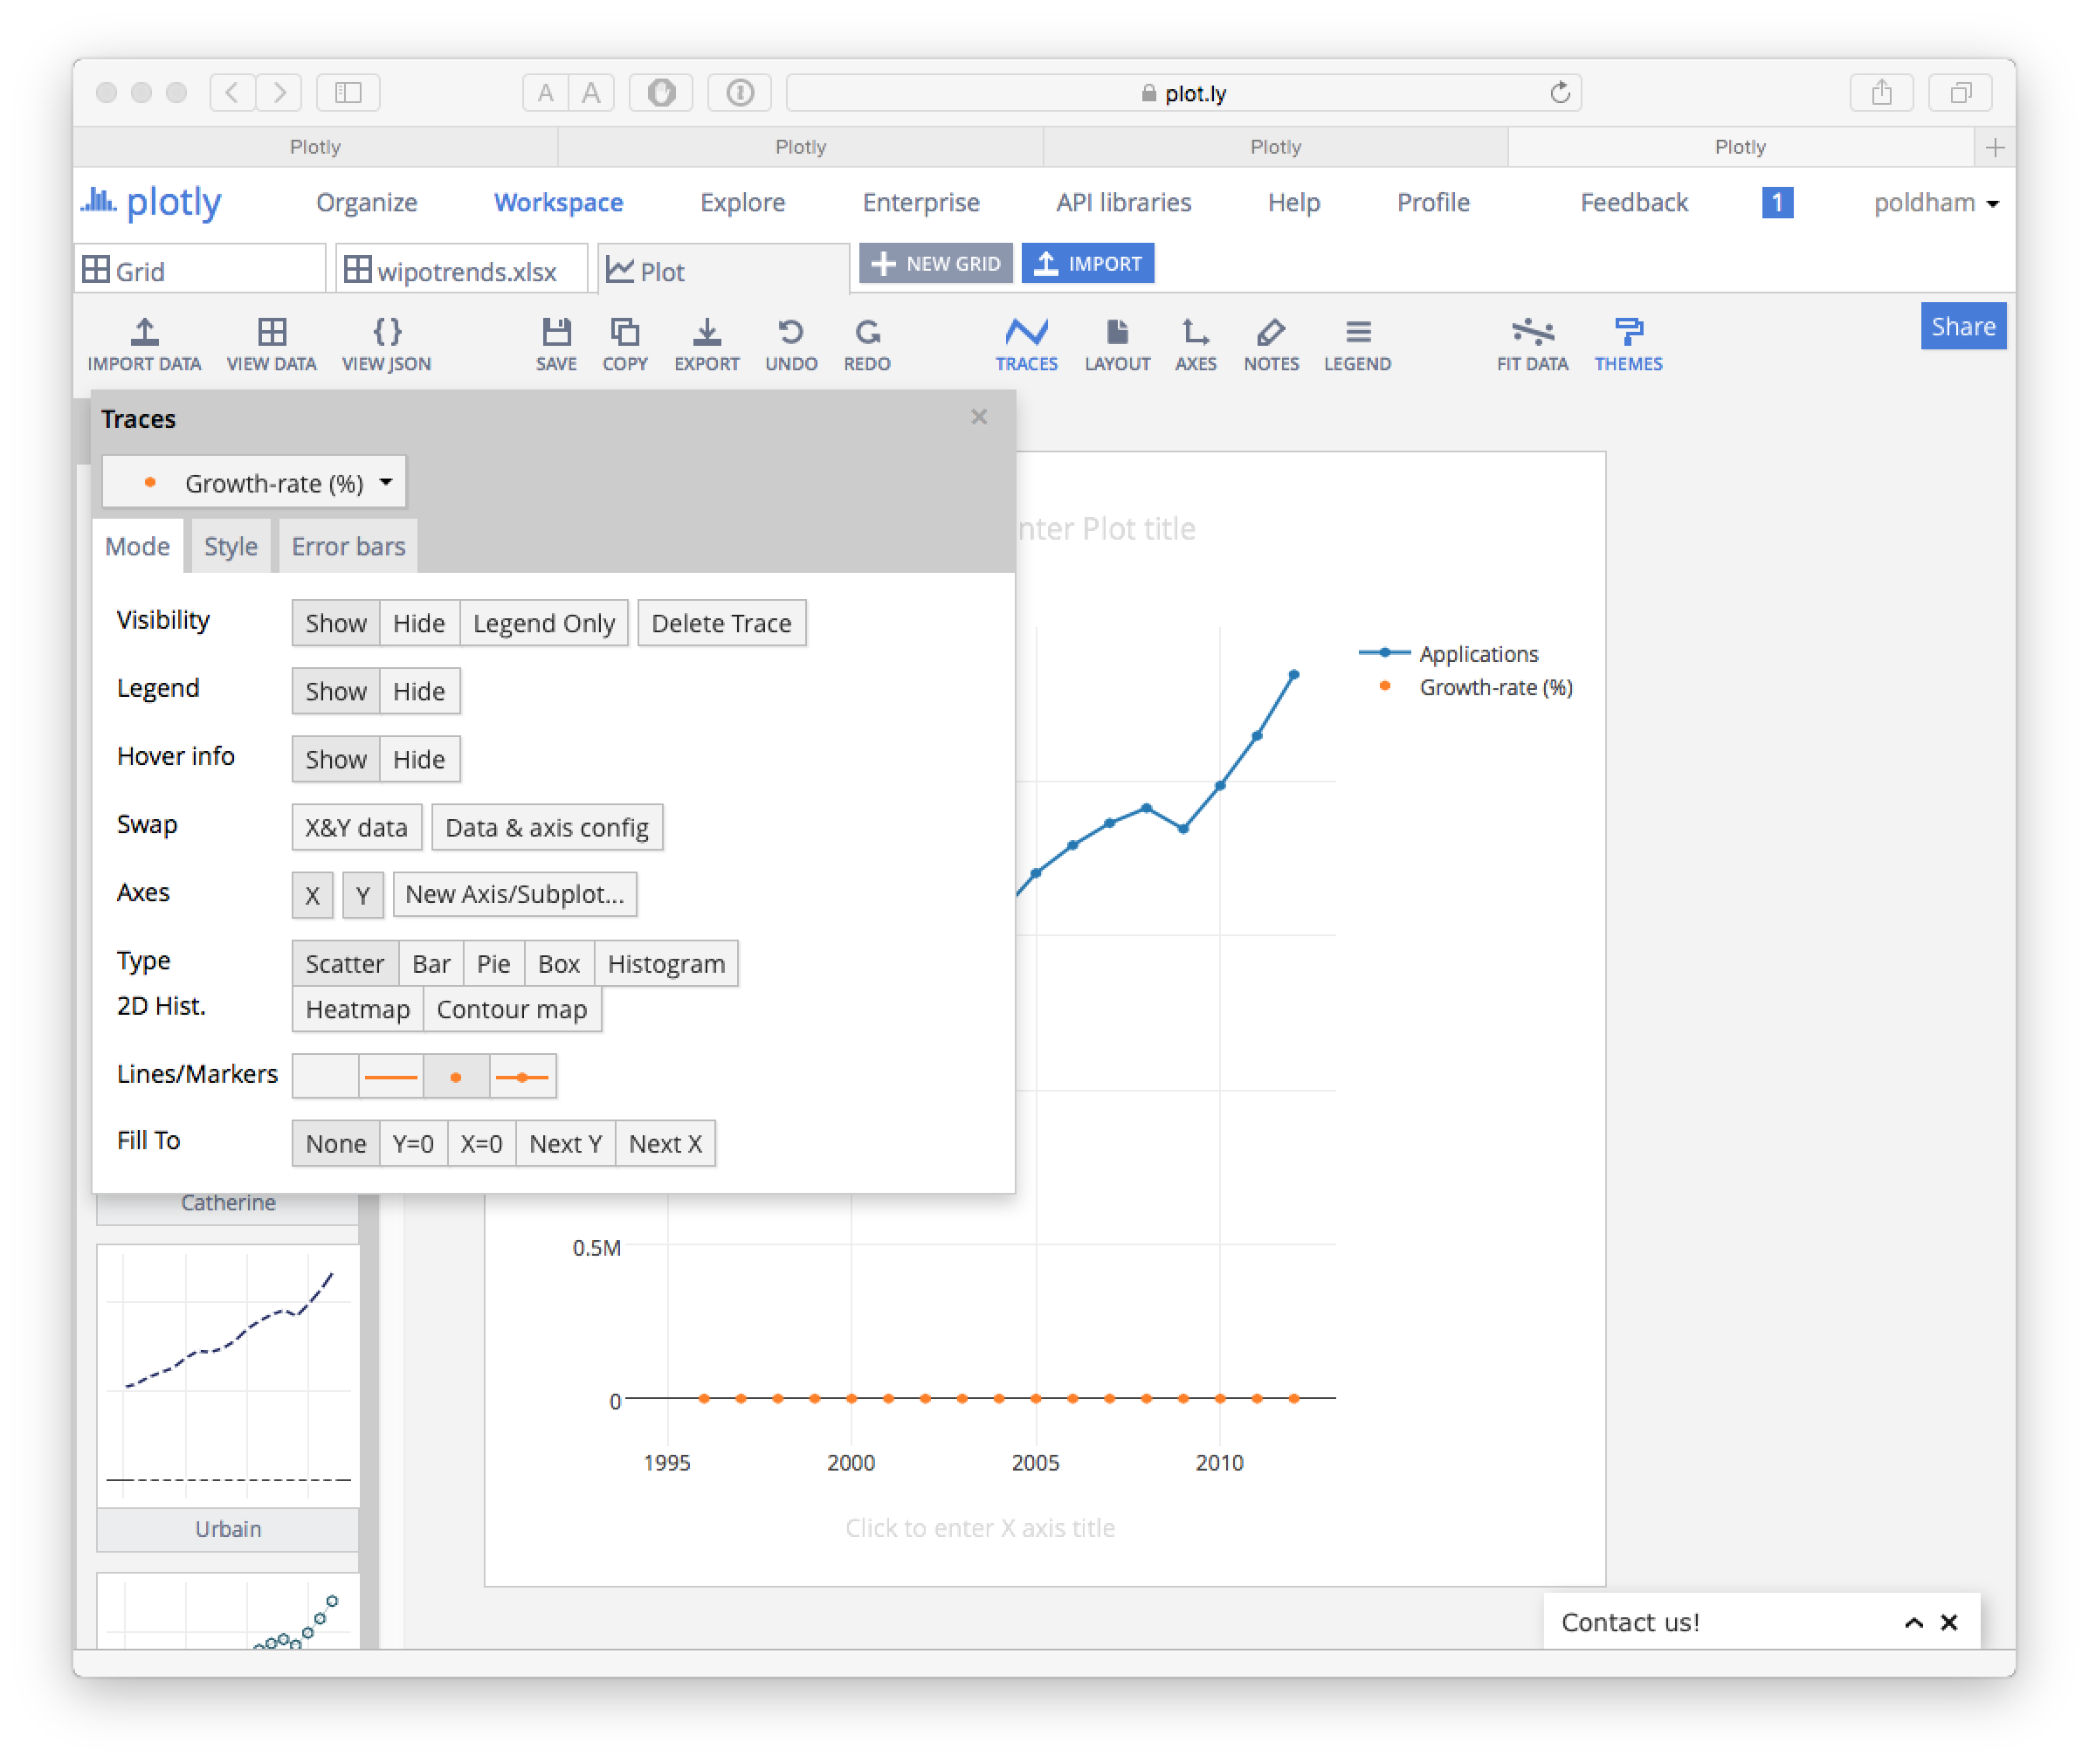Swap X&Y data
This screenshot has width=2089, height=1764.
356,827
